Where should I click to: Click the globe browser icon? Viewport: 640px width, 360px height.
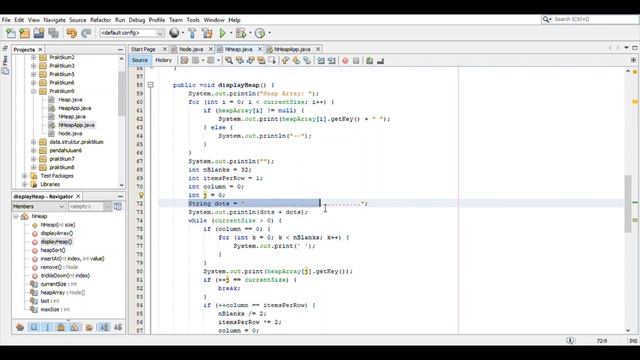174,33
